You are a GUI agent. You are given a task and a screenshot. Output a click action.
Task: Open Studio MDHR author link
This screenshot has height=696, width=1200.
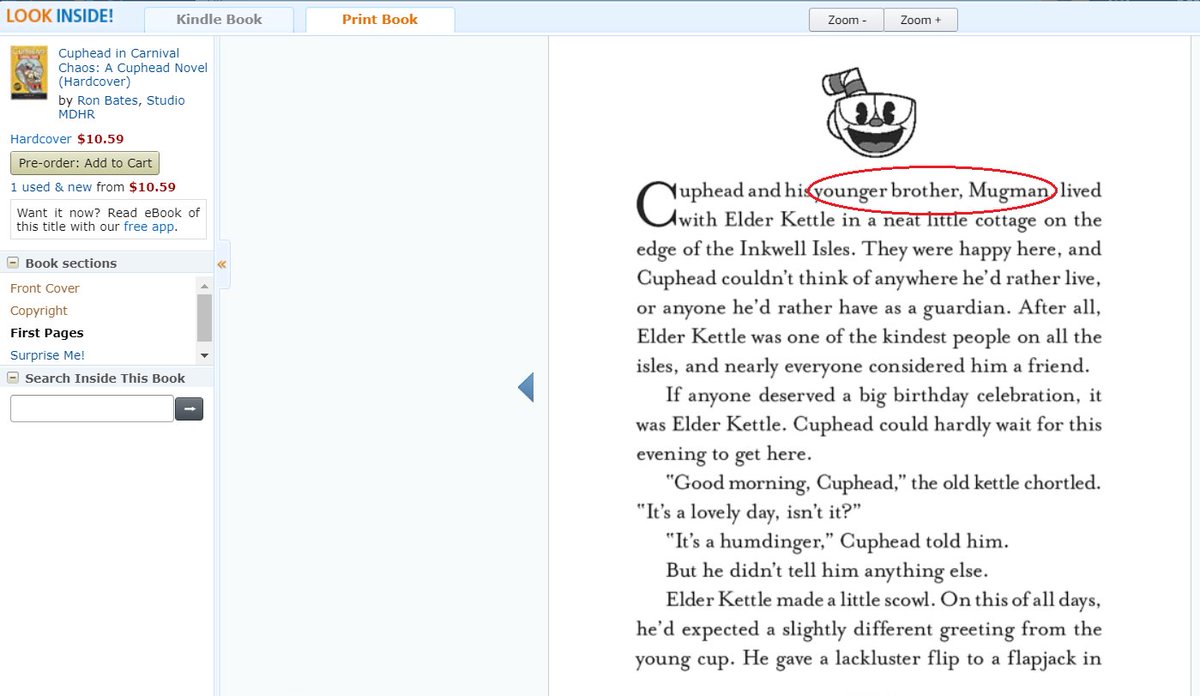coord(121,107)
